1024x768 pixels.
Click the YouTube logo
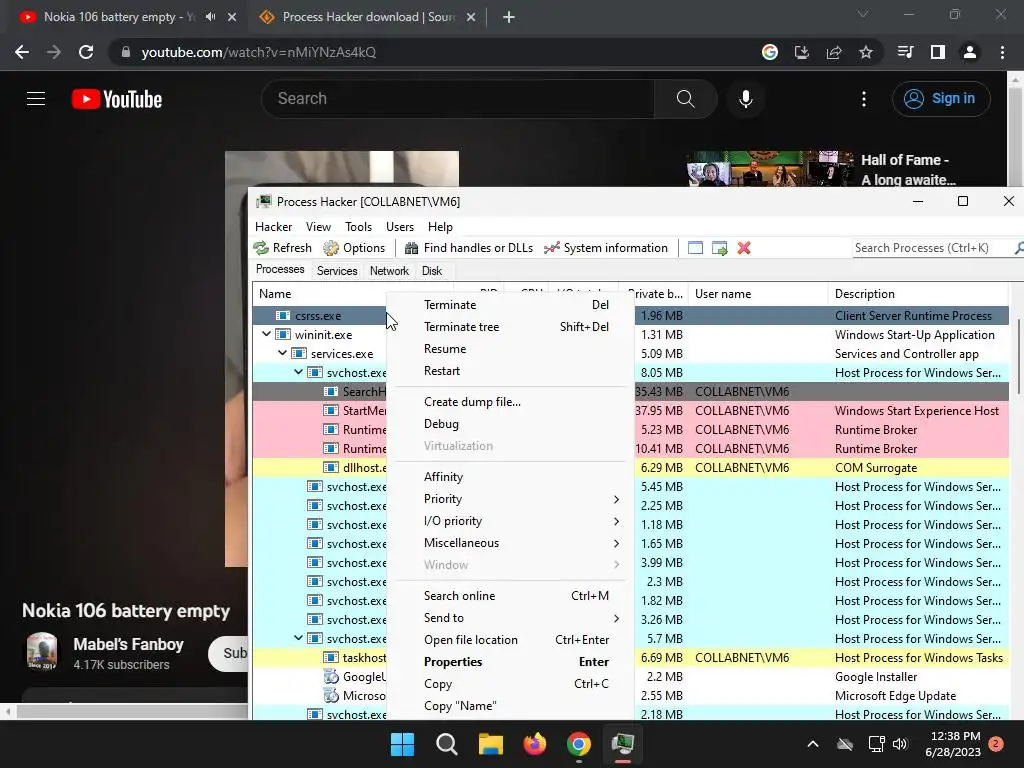(117, 99)
